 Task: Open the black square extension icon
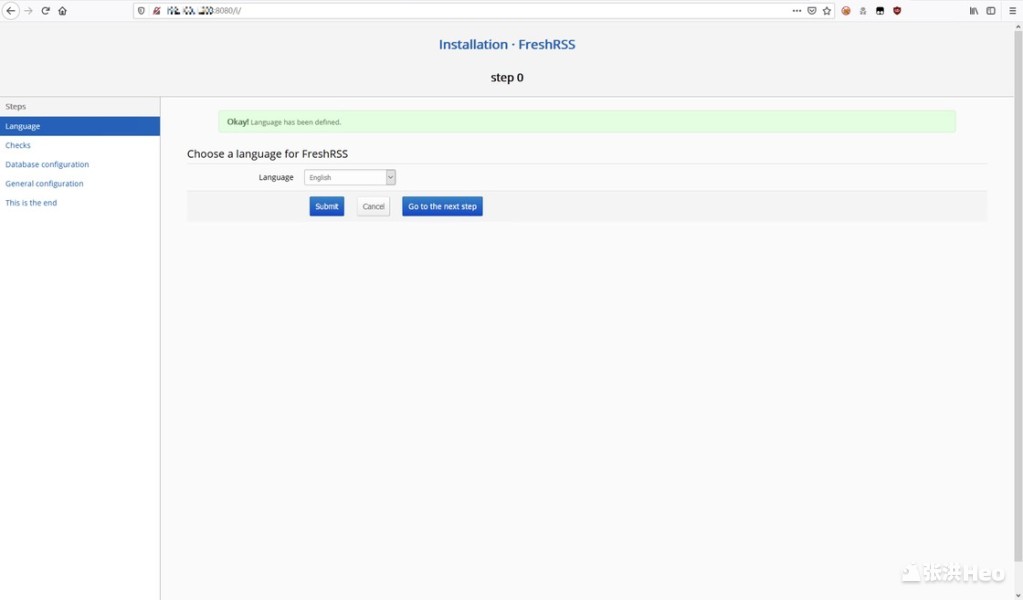[x=879, y=10]
